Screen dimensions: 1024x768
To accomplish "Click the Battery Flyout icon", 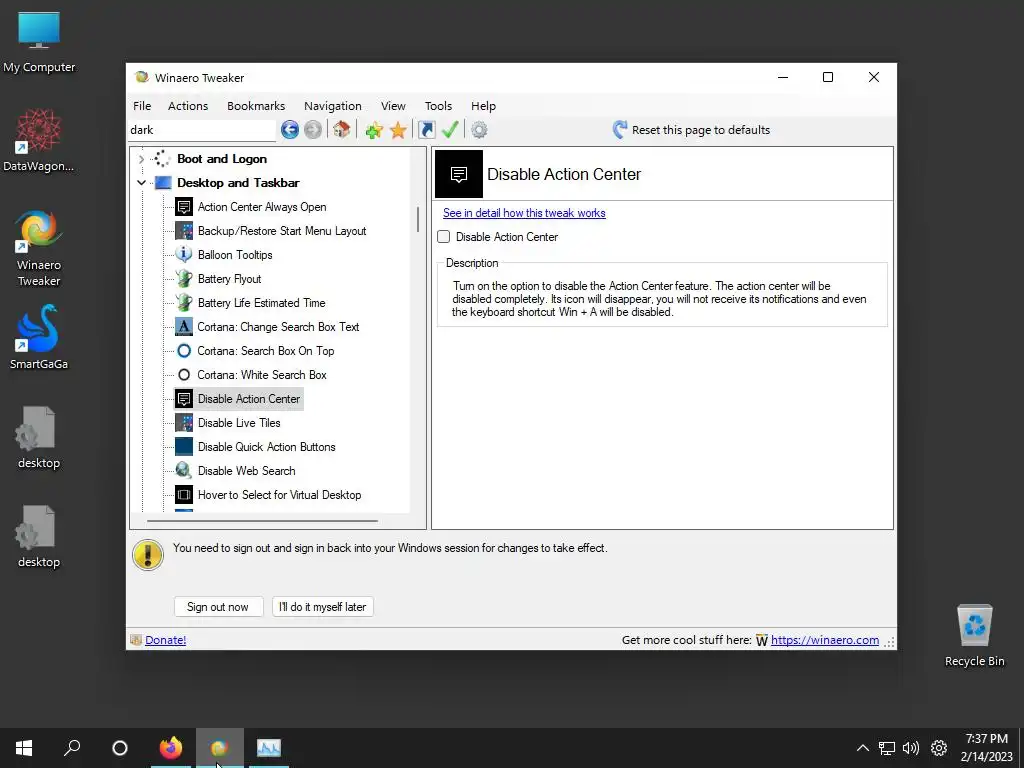I will [x=184, y=279].
